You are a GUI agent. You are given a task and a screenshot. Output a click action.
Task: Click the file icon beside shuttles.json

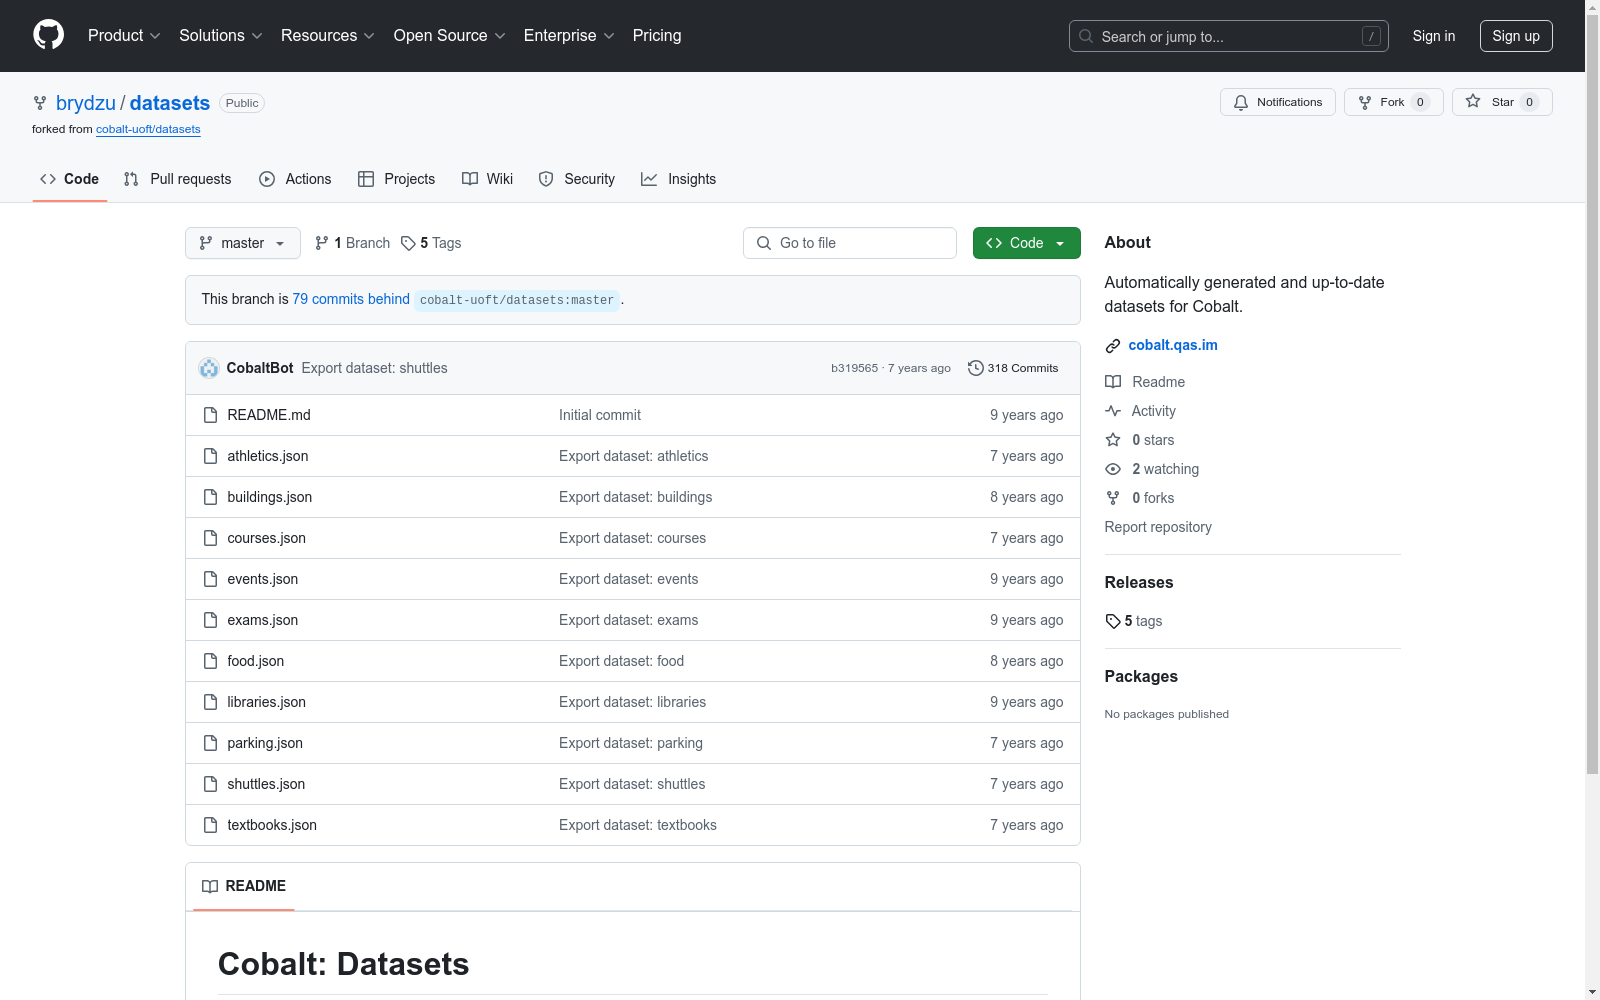[210, 784]
